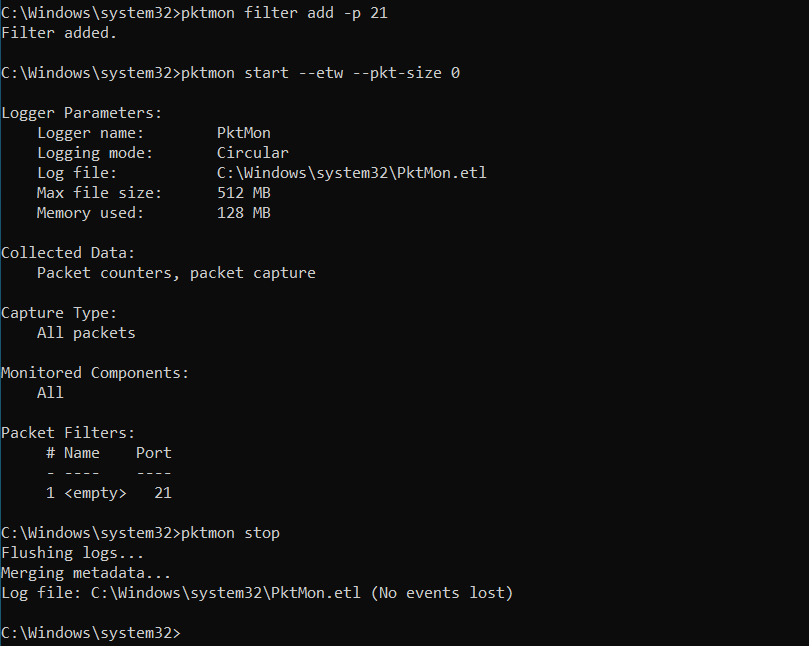Select 'pktmon start --etw --pkt-size 0' command text
The height and width of the screenshot is (646, 809).
[320, 73]
